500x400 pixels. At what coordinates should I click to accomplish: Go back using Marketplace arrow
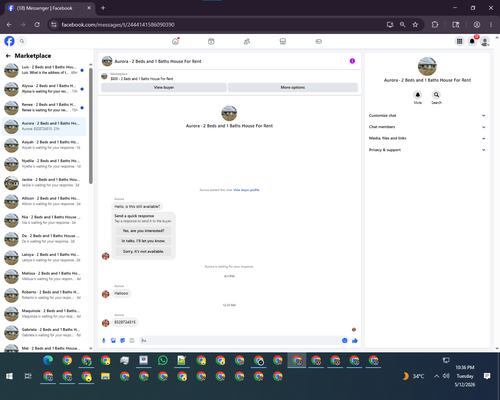[x=8, y=56]
